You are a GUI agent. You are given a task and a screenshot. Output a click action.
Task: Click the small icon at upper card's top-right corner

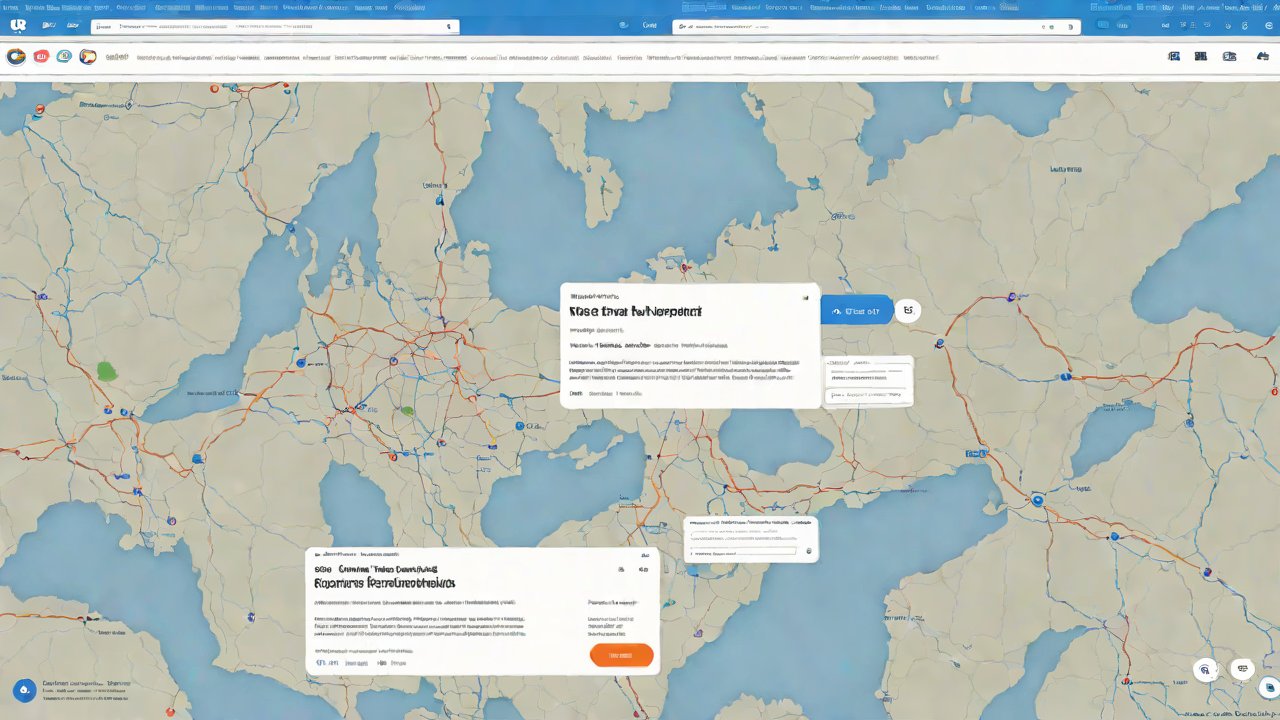coord(804,297)
